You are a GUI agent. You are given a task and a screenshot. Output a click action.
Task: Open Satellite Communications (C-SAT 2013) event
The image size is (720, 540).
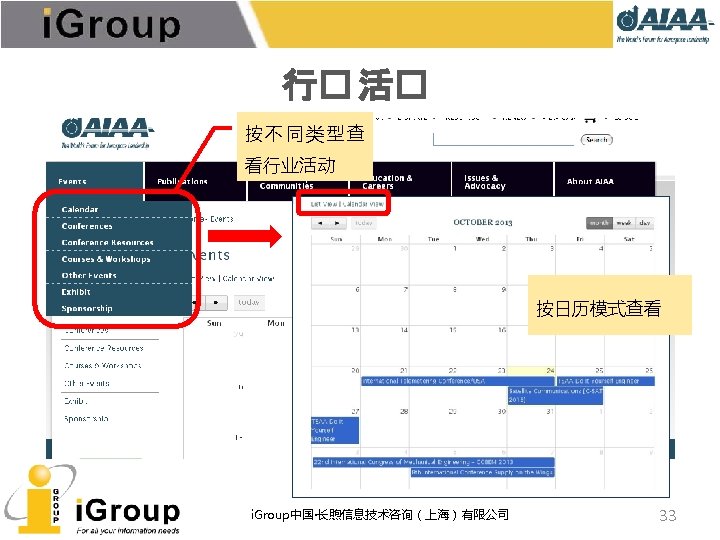pos(555,395)
